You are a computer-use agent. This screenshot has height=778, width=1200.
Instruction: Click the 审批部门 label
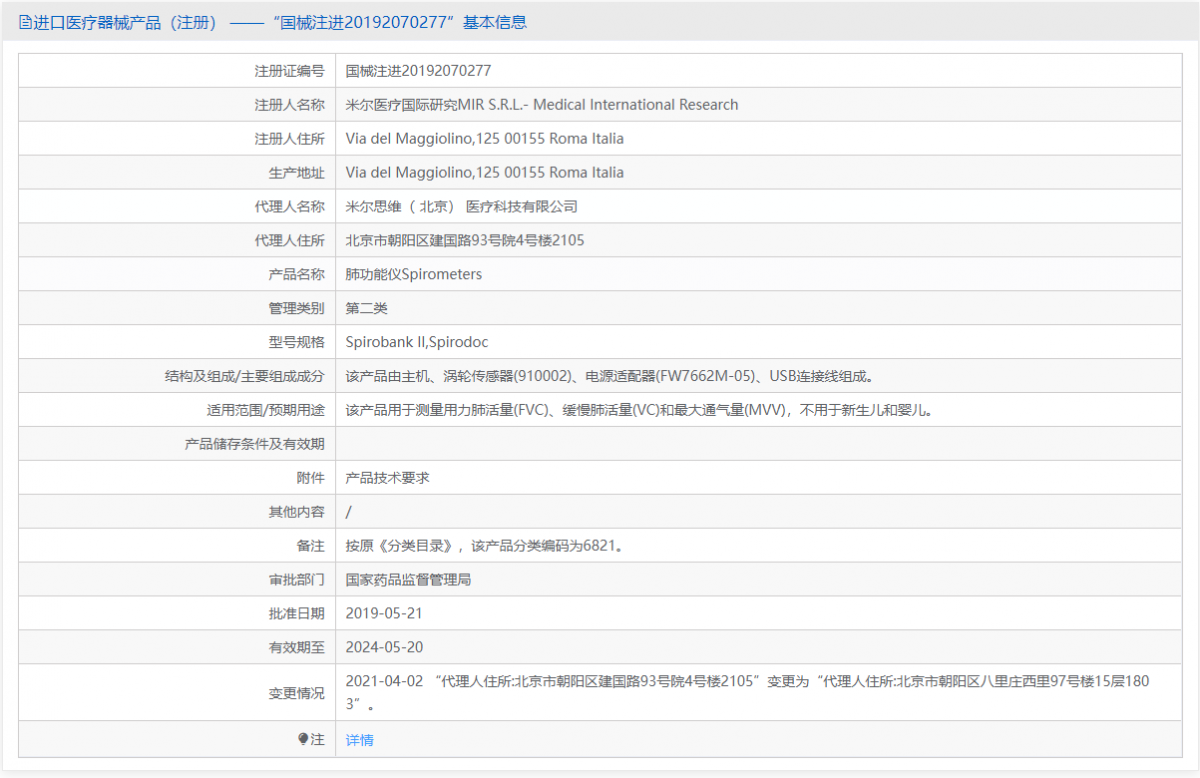pyautogui.click(x=297, y=580)
